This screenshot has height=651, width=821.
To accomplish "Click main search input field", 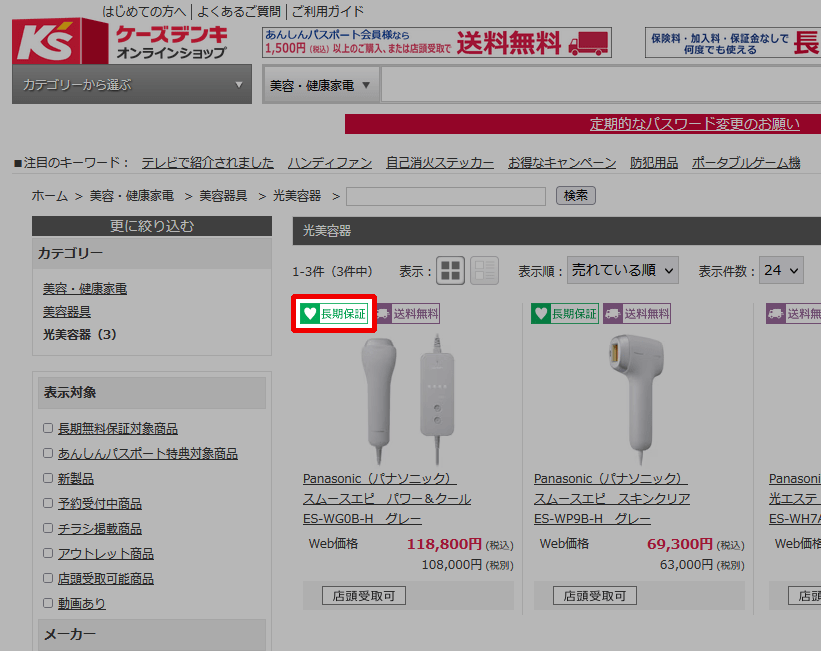I will click(601, 85).
